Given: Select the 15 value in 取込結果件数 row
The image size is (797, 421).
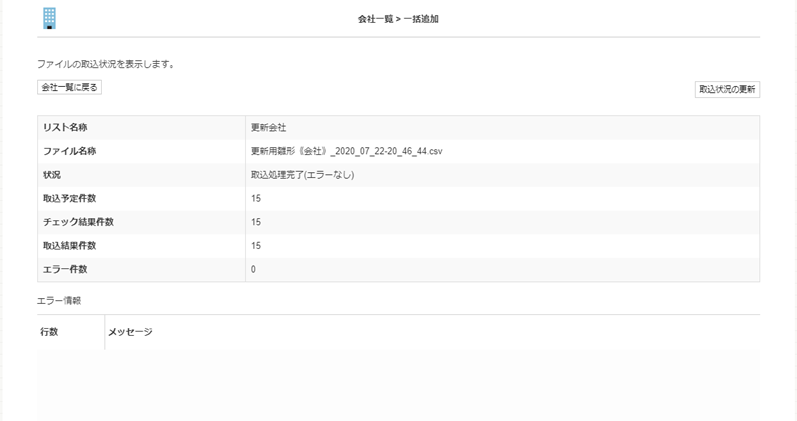Looking at the screenshot, I should (256, 246).
